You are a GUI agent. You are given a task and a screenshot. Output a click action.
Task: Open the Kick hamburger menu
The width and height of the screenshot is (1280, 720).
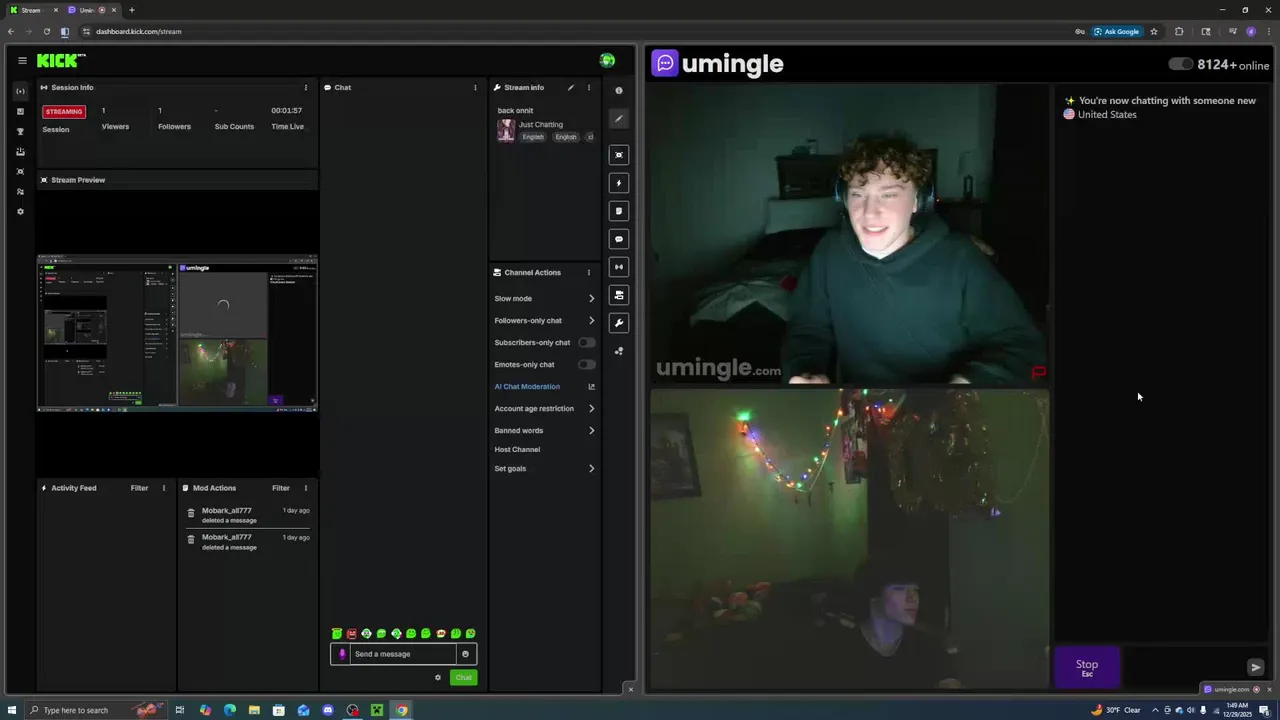[x=22, y=61]
